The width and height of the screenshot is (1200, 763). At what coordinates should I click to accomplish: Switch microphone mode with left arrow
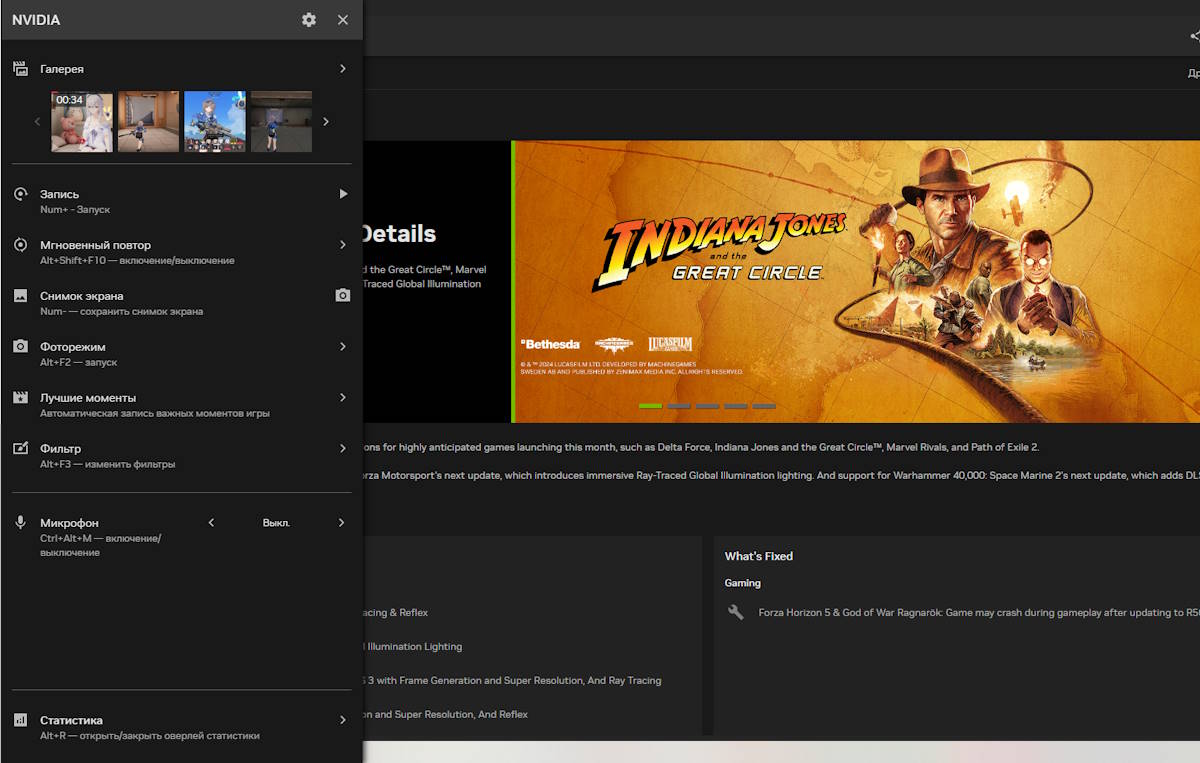point(211,523)
